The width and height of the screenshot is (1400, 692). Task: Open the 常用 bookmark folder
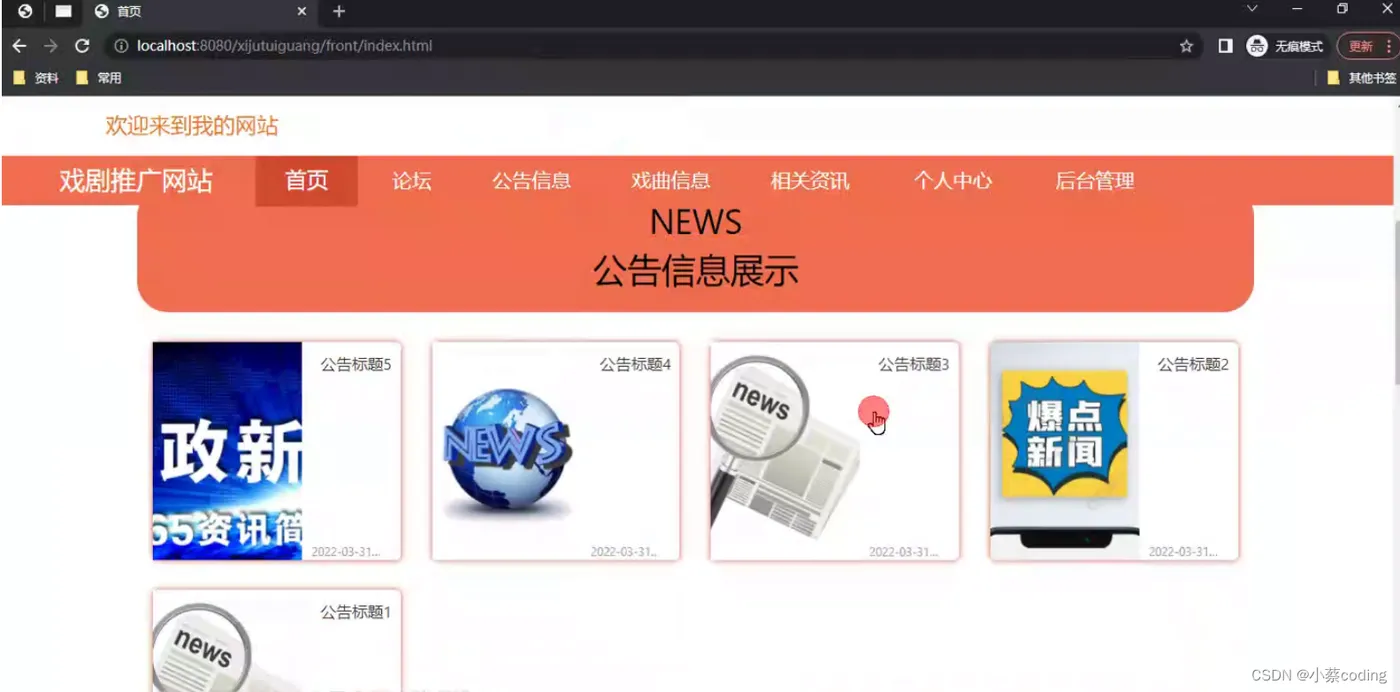(x=99, y=78)
